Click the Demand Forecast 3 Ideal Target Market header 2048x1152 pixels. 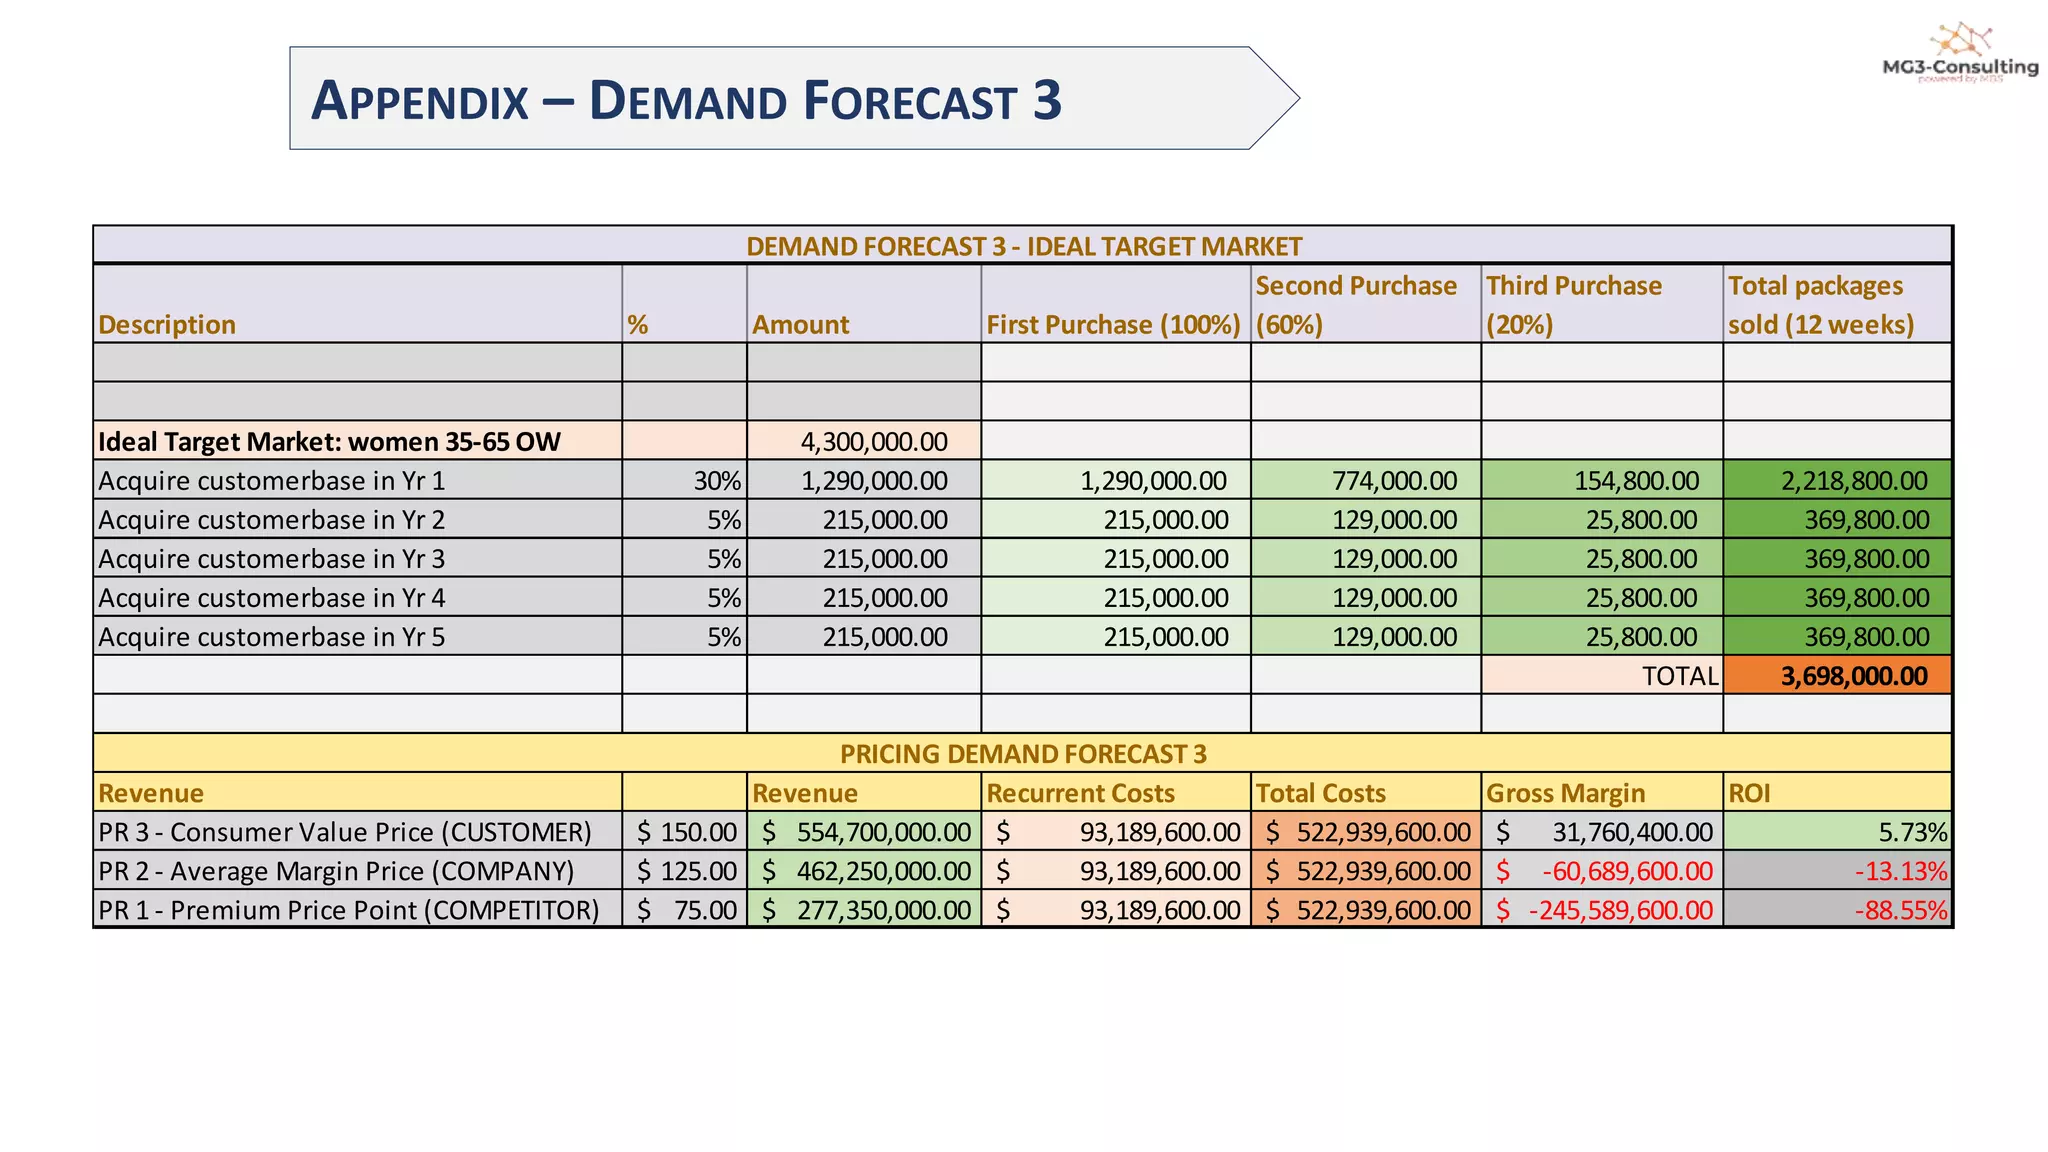click(x=1022, y=246)
